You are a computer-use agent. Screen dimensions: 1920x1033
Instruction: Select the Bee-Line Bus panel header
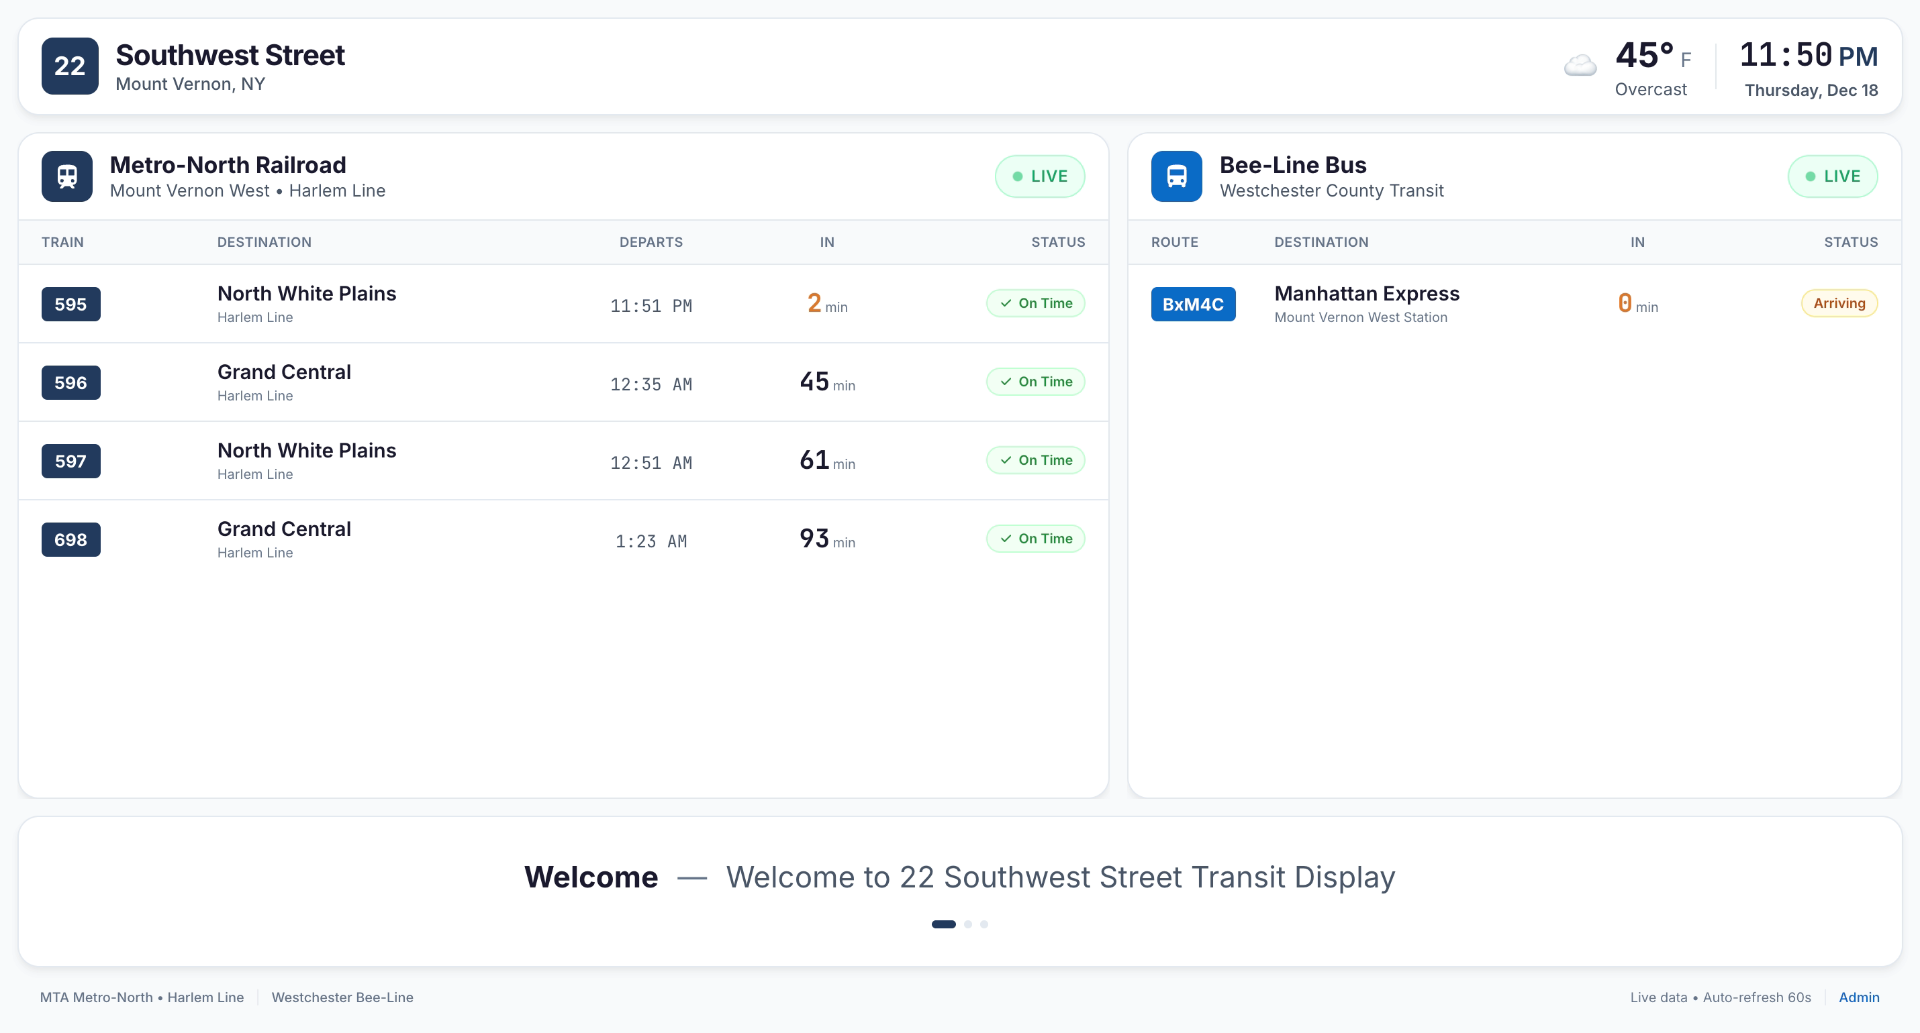[x=1293, y=164]
